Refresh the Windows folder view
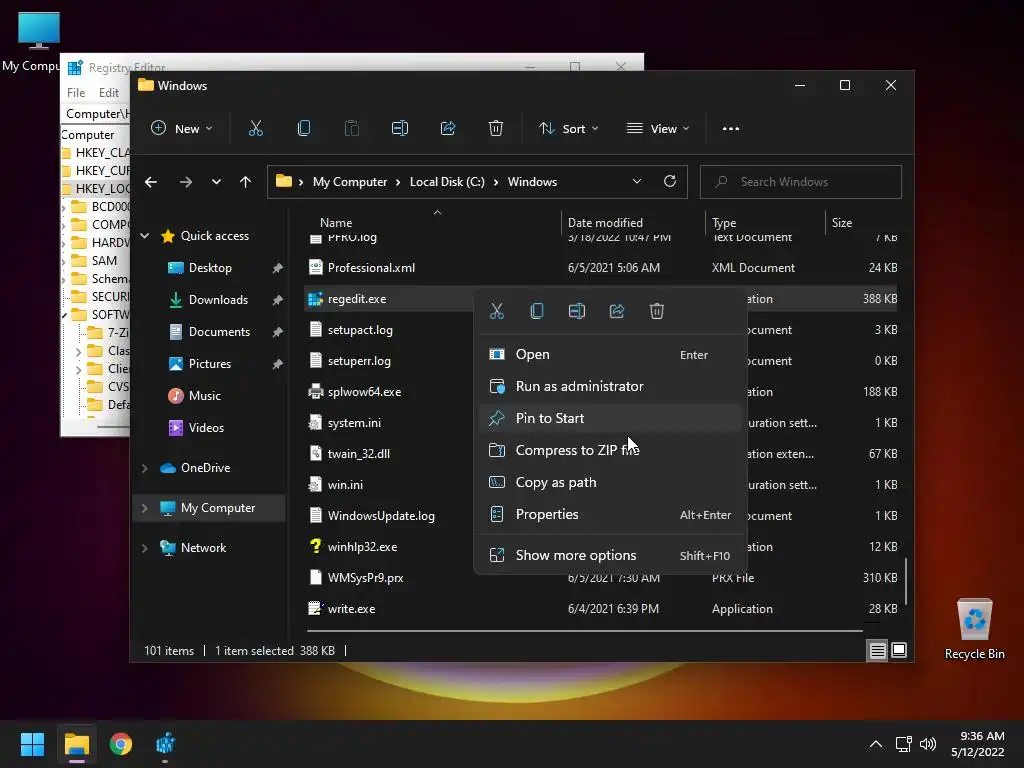This screenshot has height=768, width=1024. pyautogui.click(x=670, y=182)
